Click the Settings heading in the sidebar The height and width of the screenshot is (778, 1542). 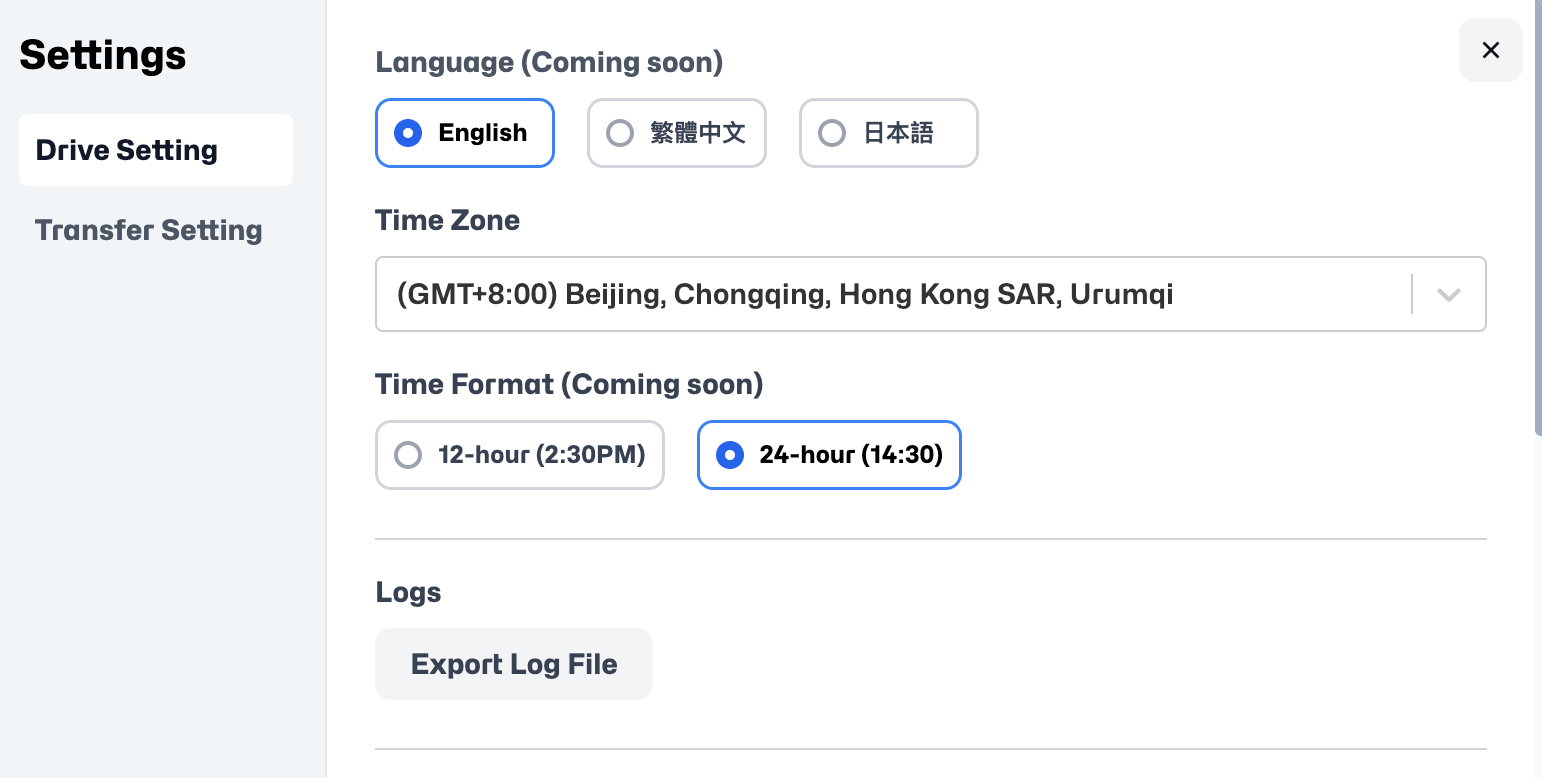pyautogui.click(x=103, y=55)
